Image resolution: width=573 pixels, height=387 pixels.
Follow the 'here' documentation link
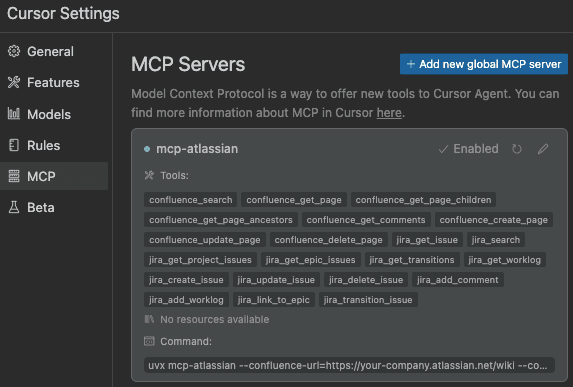click(x=389, y=113)
